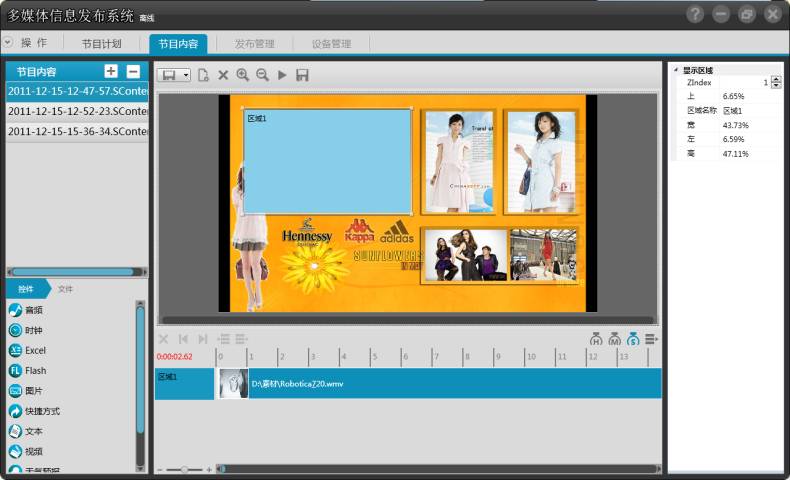Jump to next timeline item
The width and height of the screenshot is (790, 480).
[203, 339]
